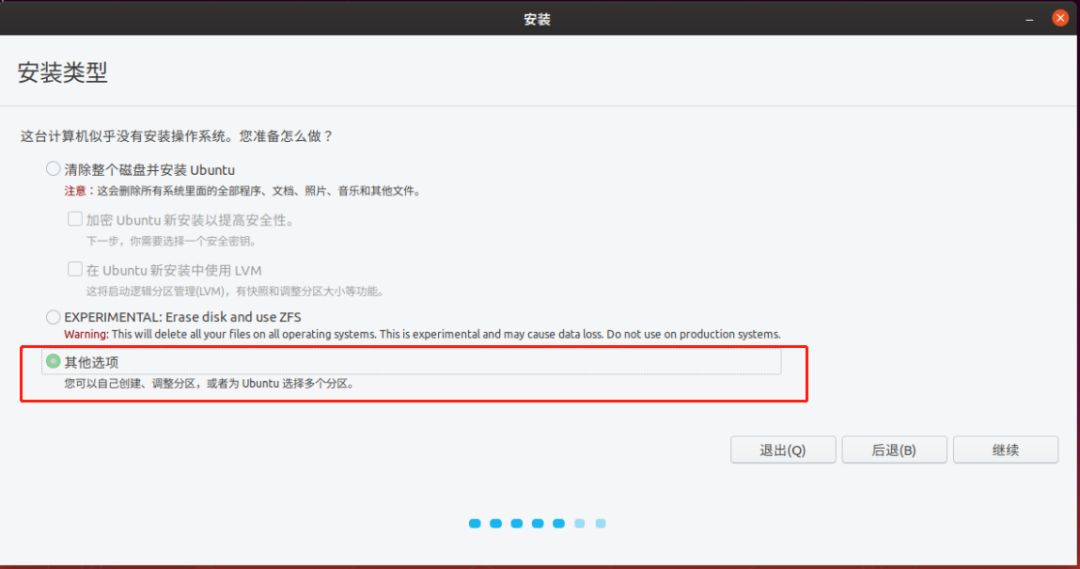Enable the use LVM with new Ubuntu checkbox
Screen dimensions: 1080x569
pyautogui.click(x=75, y=269)
